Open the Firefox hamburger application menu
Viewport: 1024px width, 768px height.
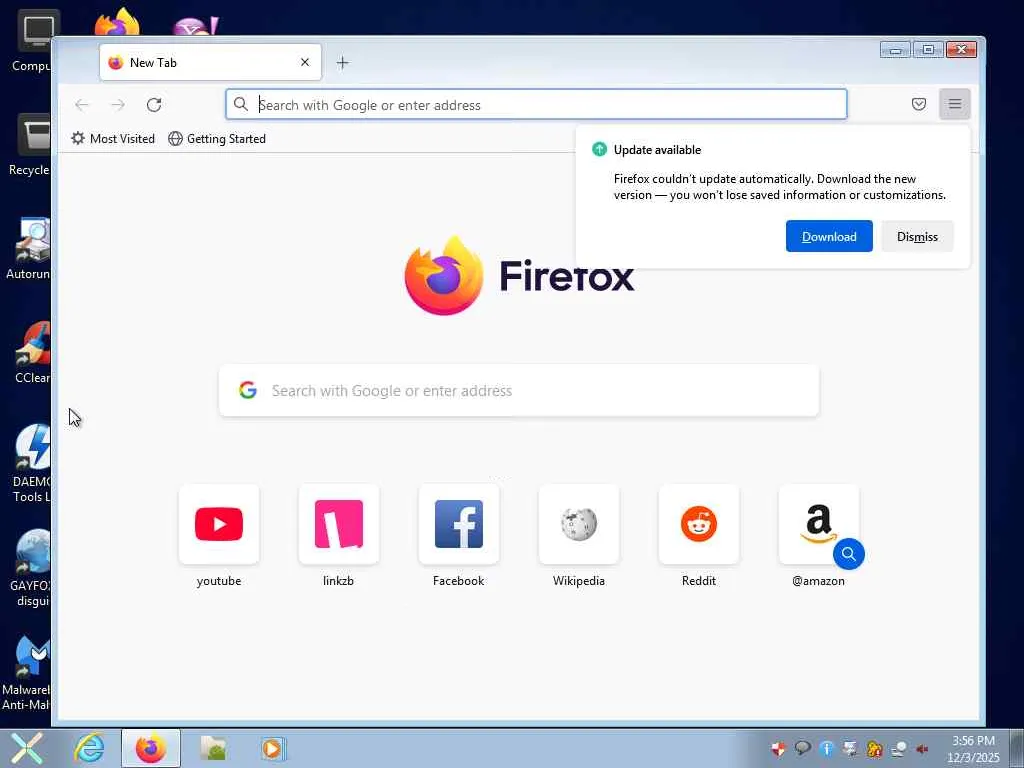coord(955,104)
